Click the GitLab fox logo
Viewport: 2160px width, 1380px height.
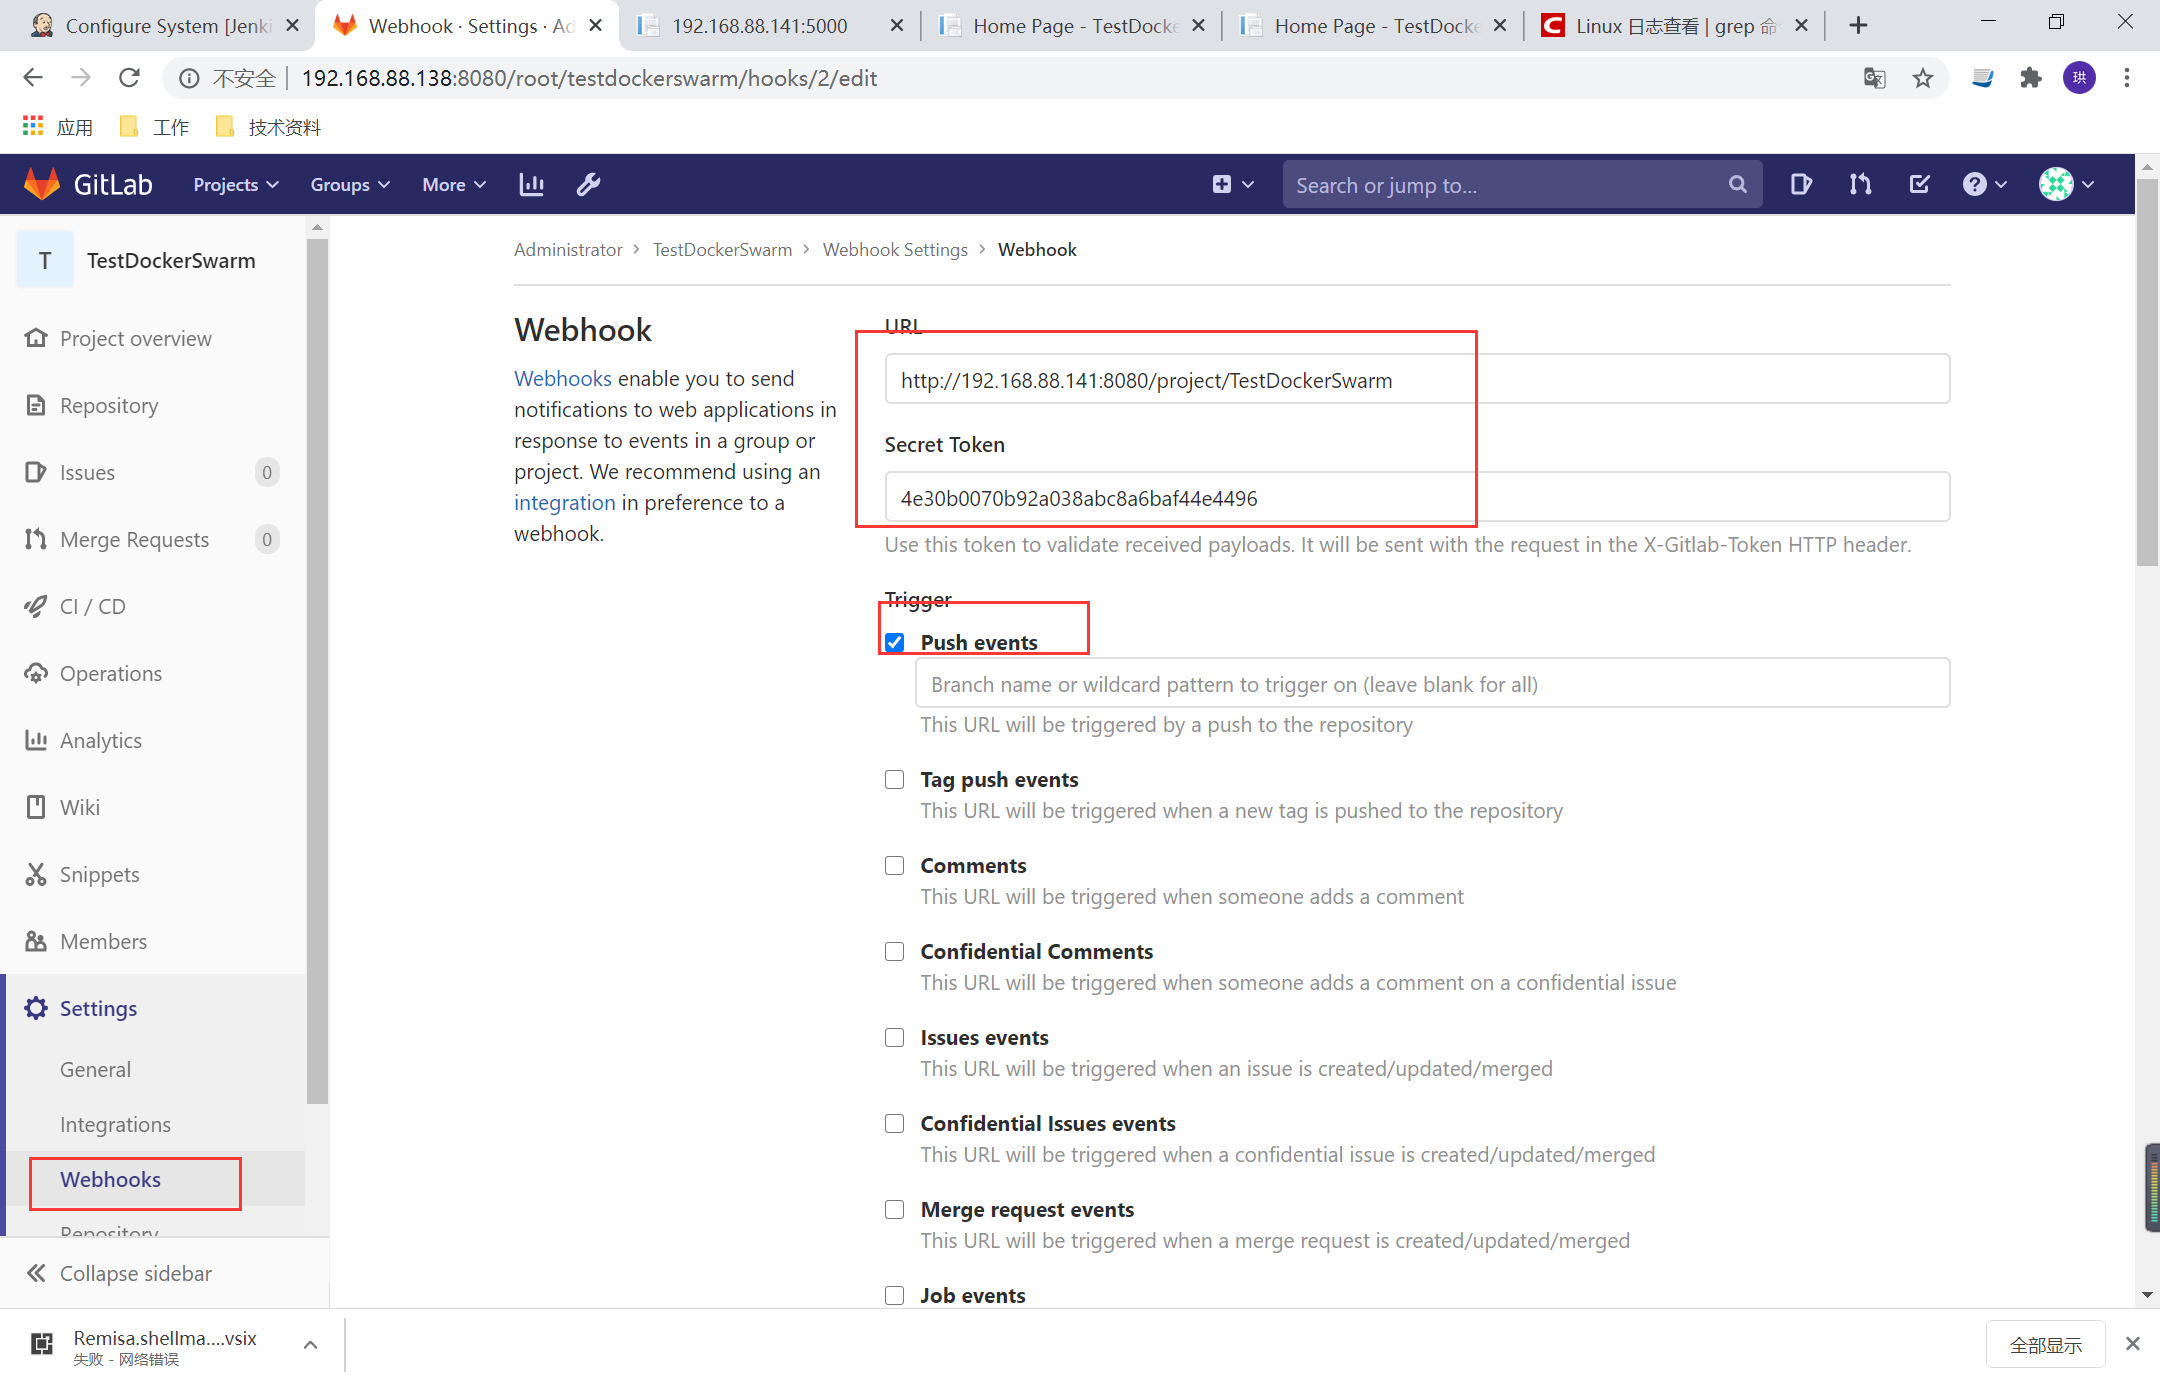pos(42,184)
